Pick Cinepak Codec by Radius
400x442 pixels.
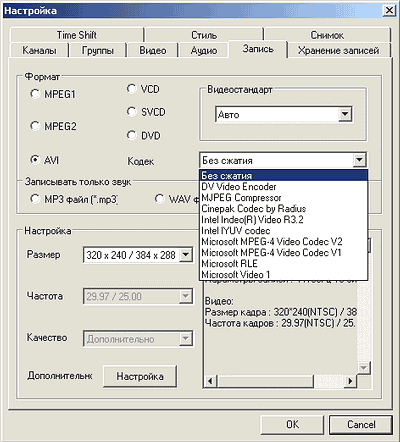tap(284, 208)
